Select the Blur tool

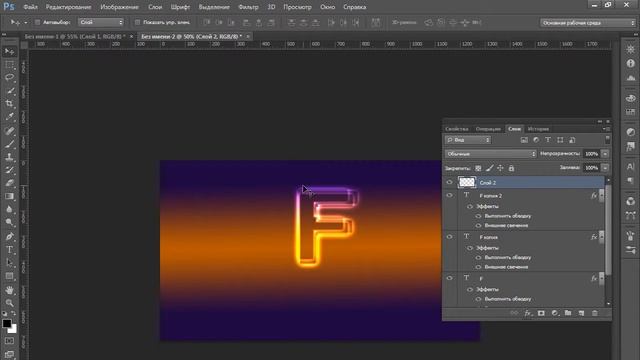(x=9, y=209)
